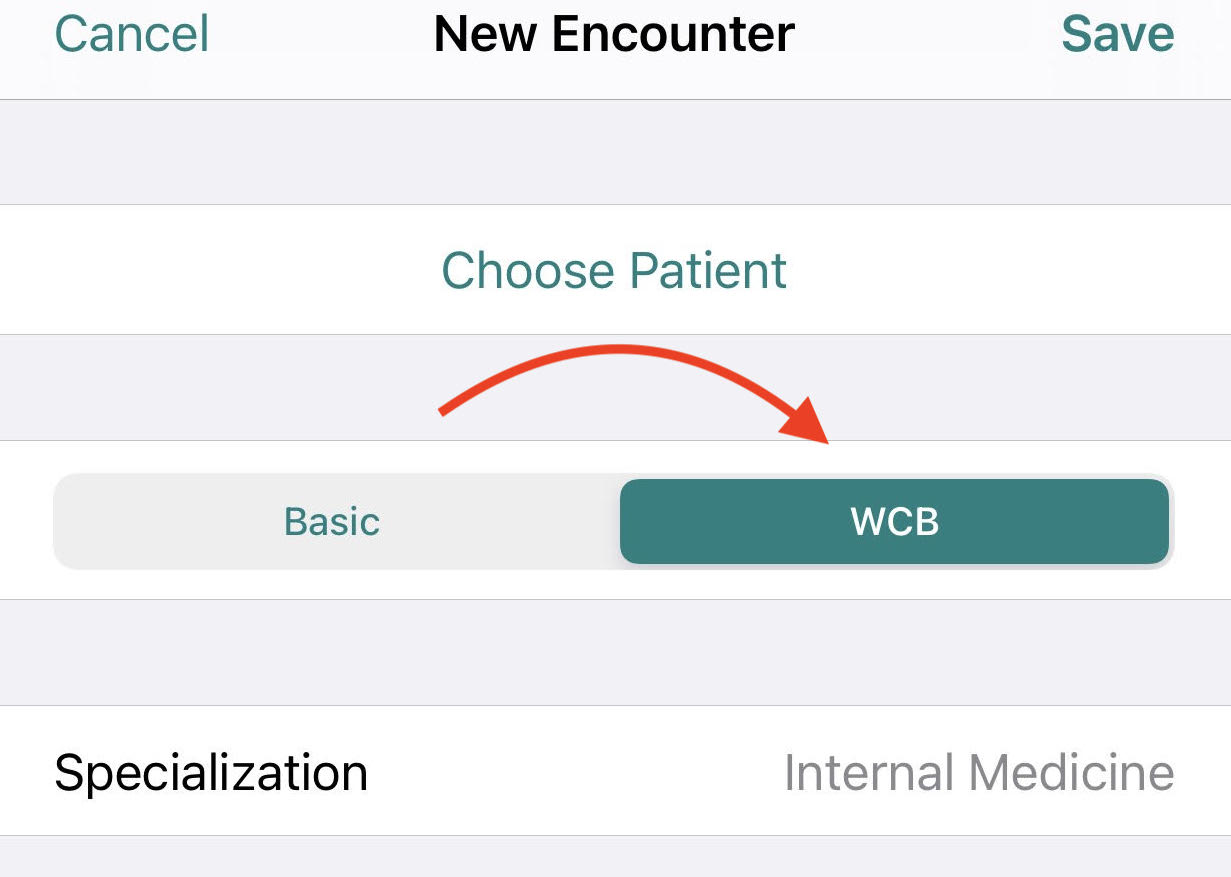Viewport: 1231px width, 877px height.
Task: Tap the Specialization row to expand options
Action: point(615,772)
